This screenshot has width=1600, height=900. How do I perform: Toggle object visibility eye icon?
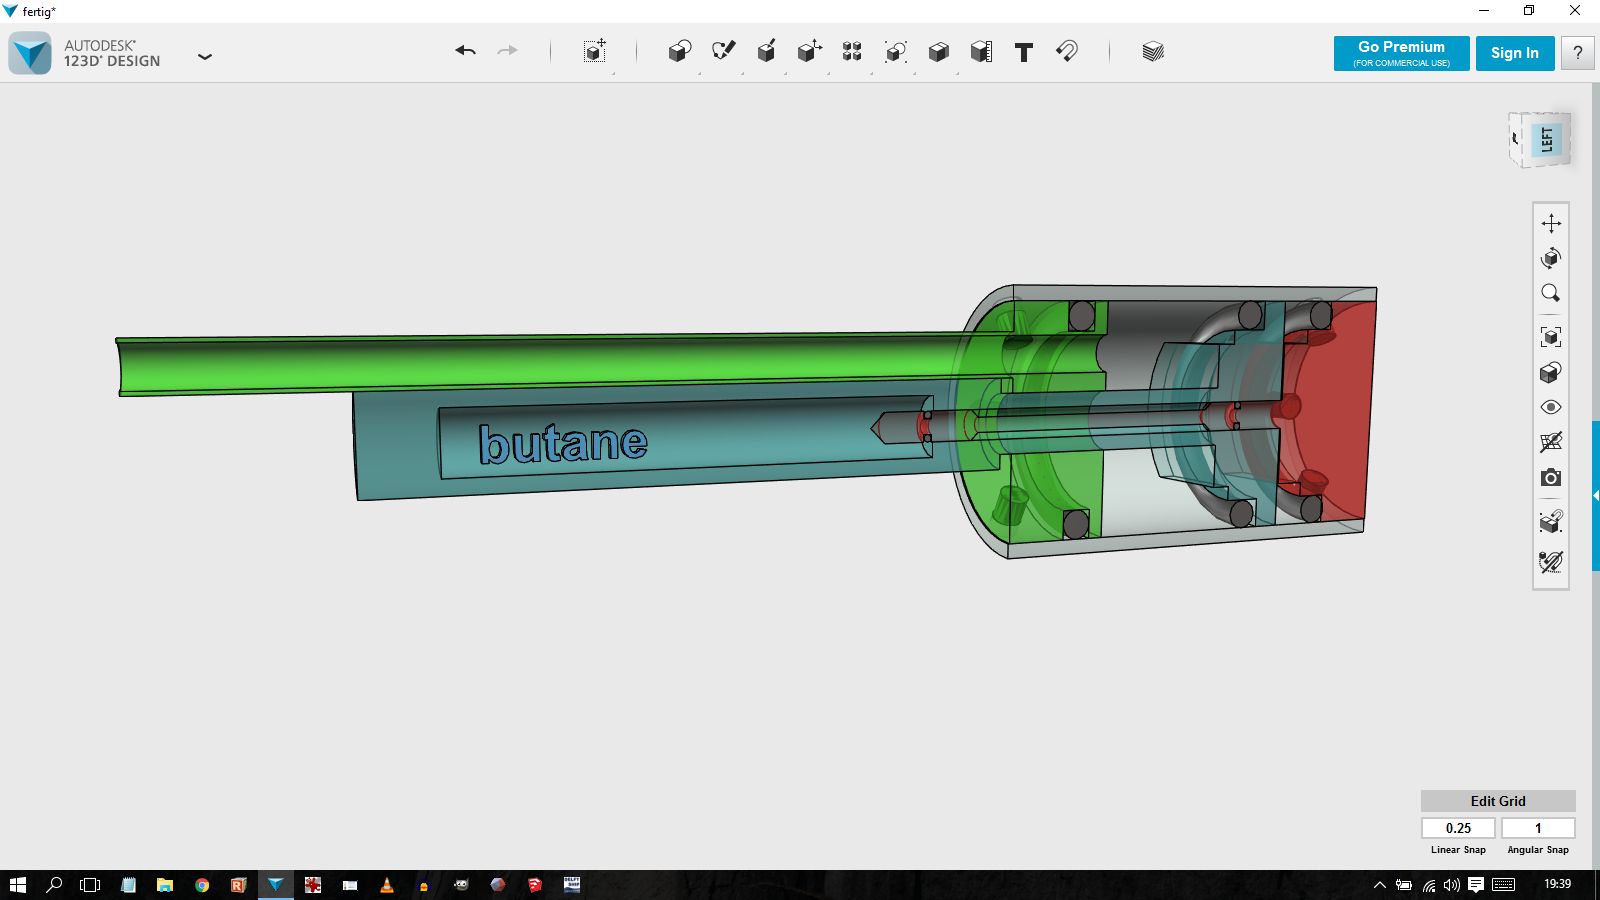tap(1550, 407)
